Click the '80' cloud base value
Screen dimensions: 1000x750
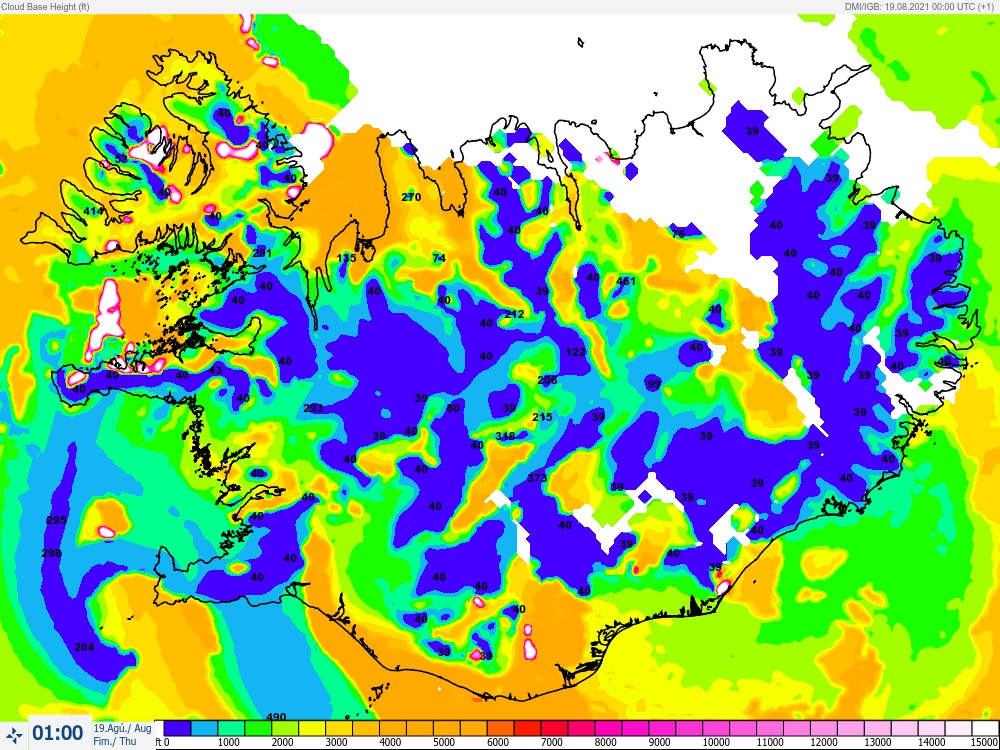tap(453, 408)
